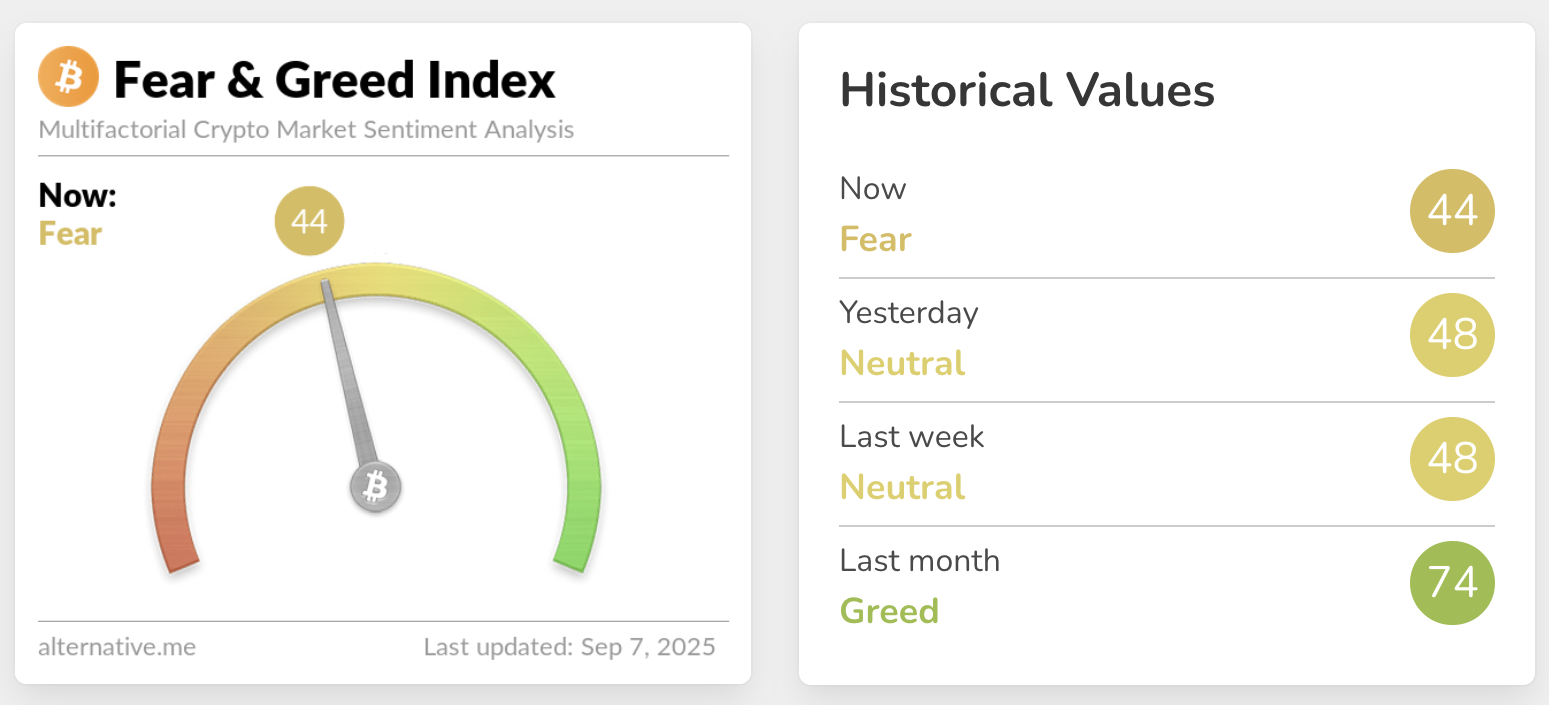Click the Last week 48 value circle
The width and height of the screenshot is (1549, 705).
pos(1452,459)
